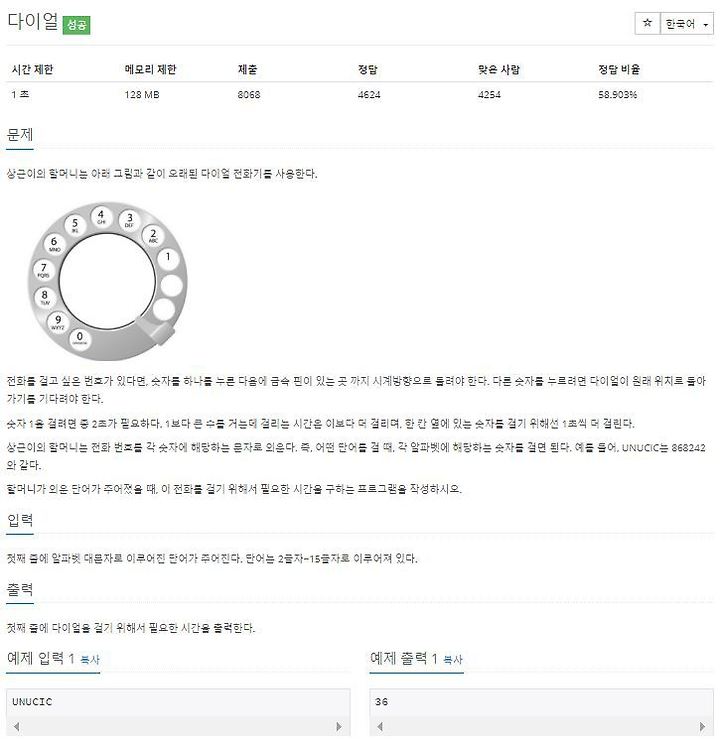Click the metal finger stop on the dial
Image resolution: width=720 pixels, height=741 pixels.
click(156, 329)
